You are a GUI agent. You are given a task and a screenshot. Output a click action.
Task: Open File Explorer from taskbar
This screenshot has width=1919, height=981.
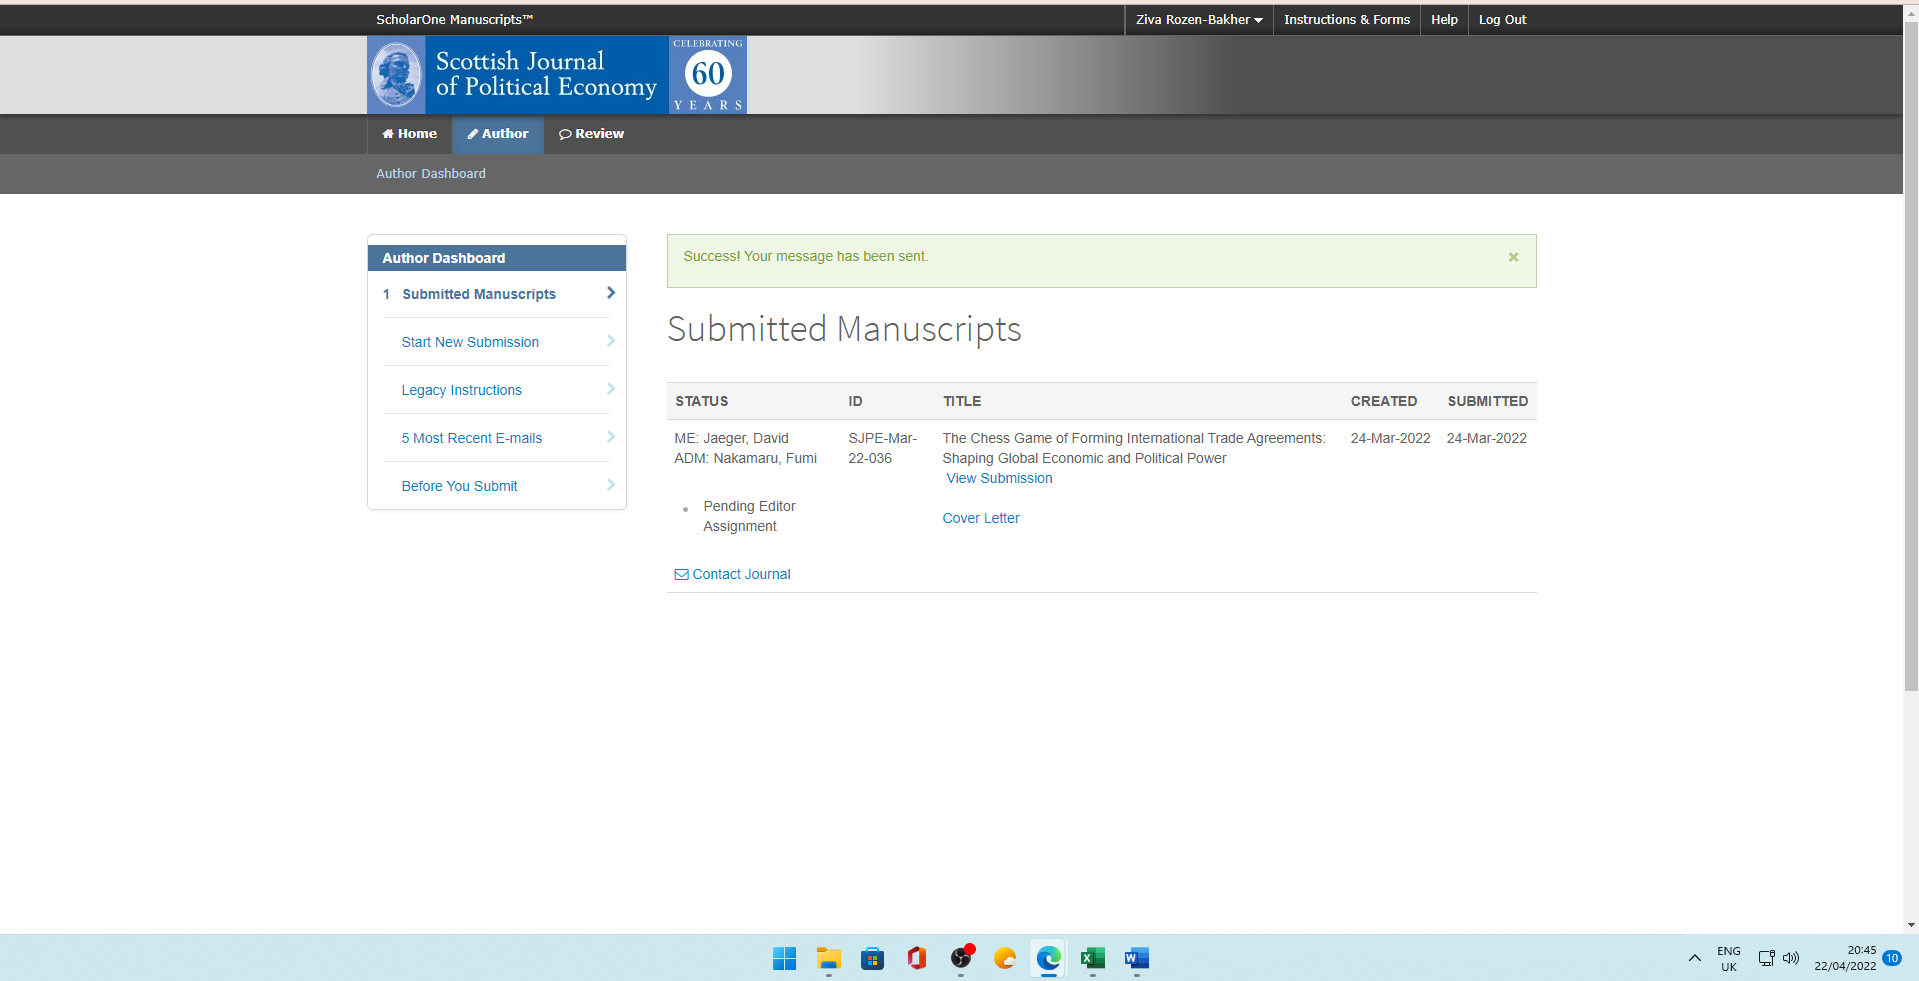[828, 958]
